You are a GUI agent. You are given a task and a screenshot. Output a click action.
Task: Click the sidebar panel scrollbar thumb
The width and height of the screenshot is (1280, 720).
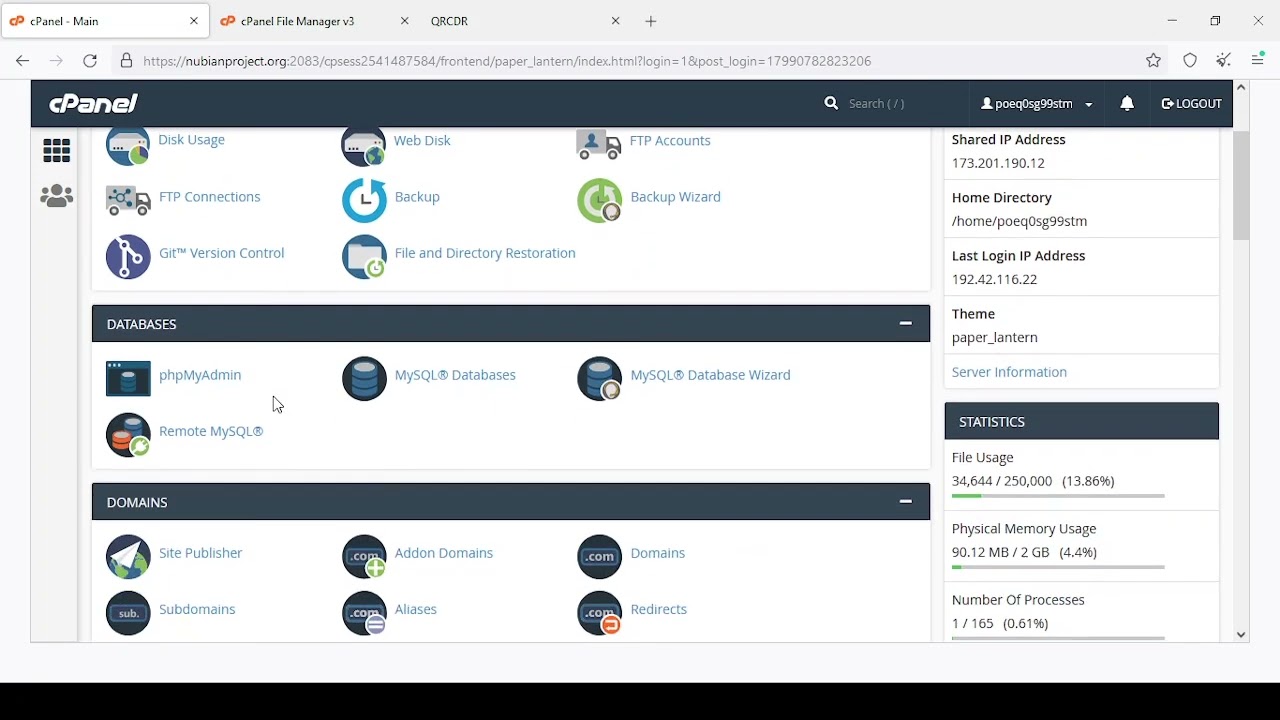pyautogui.click(x=1241, y=185)
